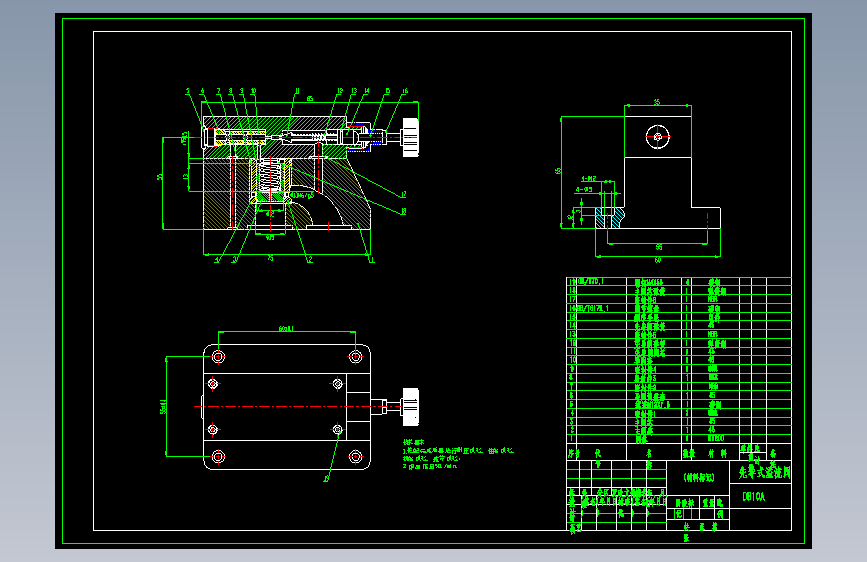Viewport: 867px width, 562px height.
Task: Click the HT200 material cell in parts list
Action: 715,438
